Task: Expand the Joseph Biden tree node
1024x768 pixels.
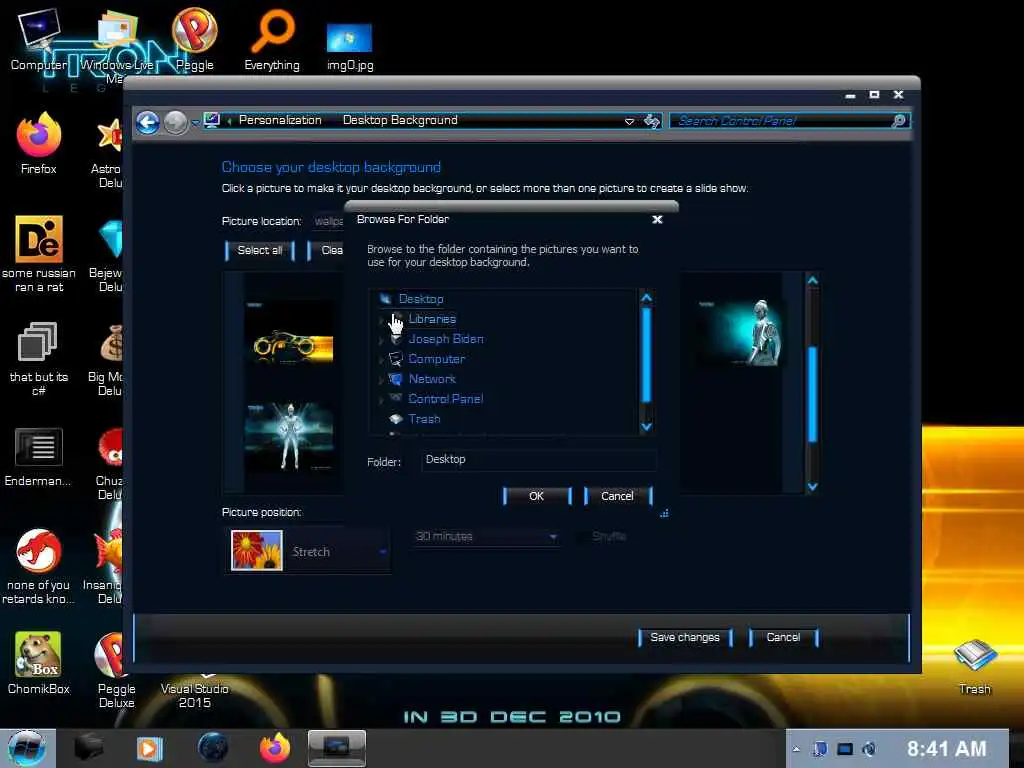Action: pyautogui.click(x=381, y=340)
